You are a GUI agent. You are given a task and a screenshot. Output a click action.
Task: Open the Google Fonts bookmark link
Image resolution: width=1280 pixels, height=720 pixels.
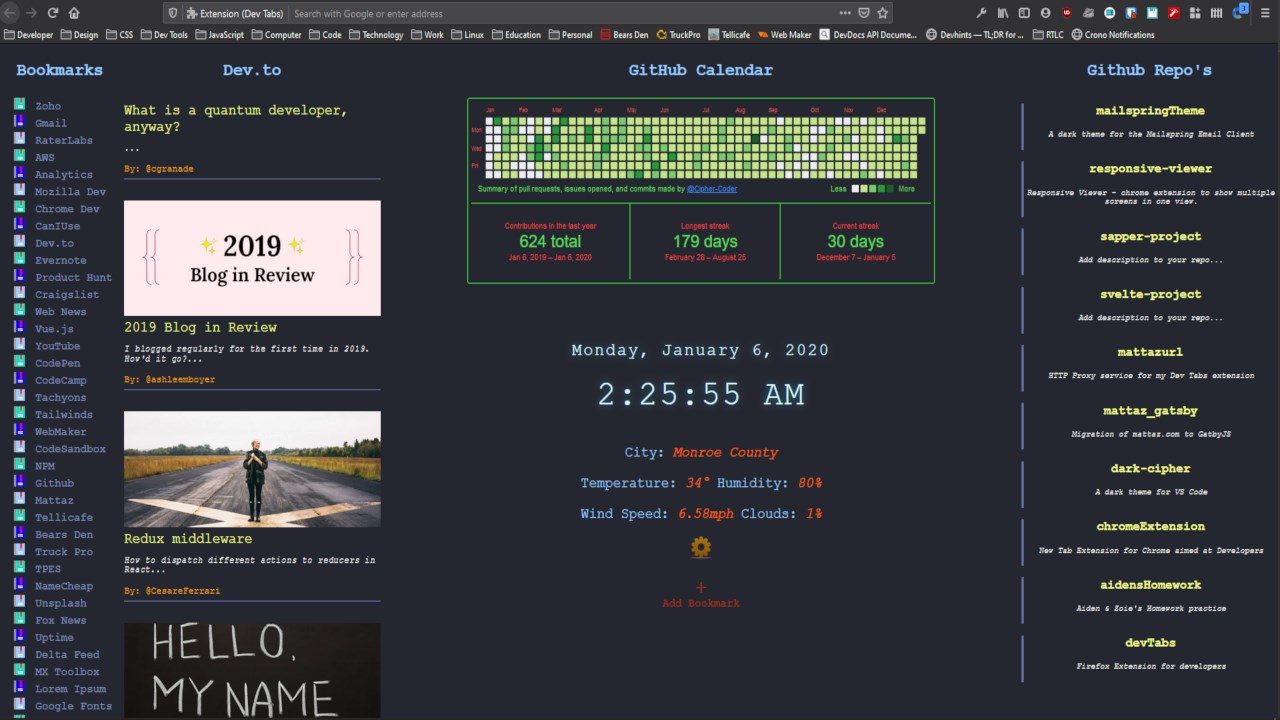[73, 706]
